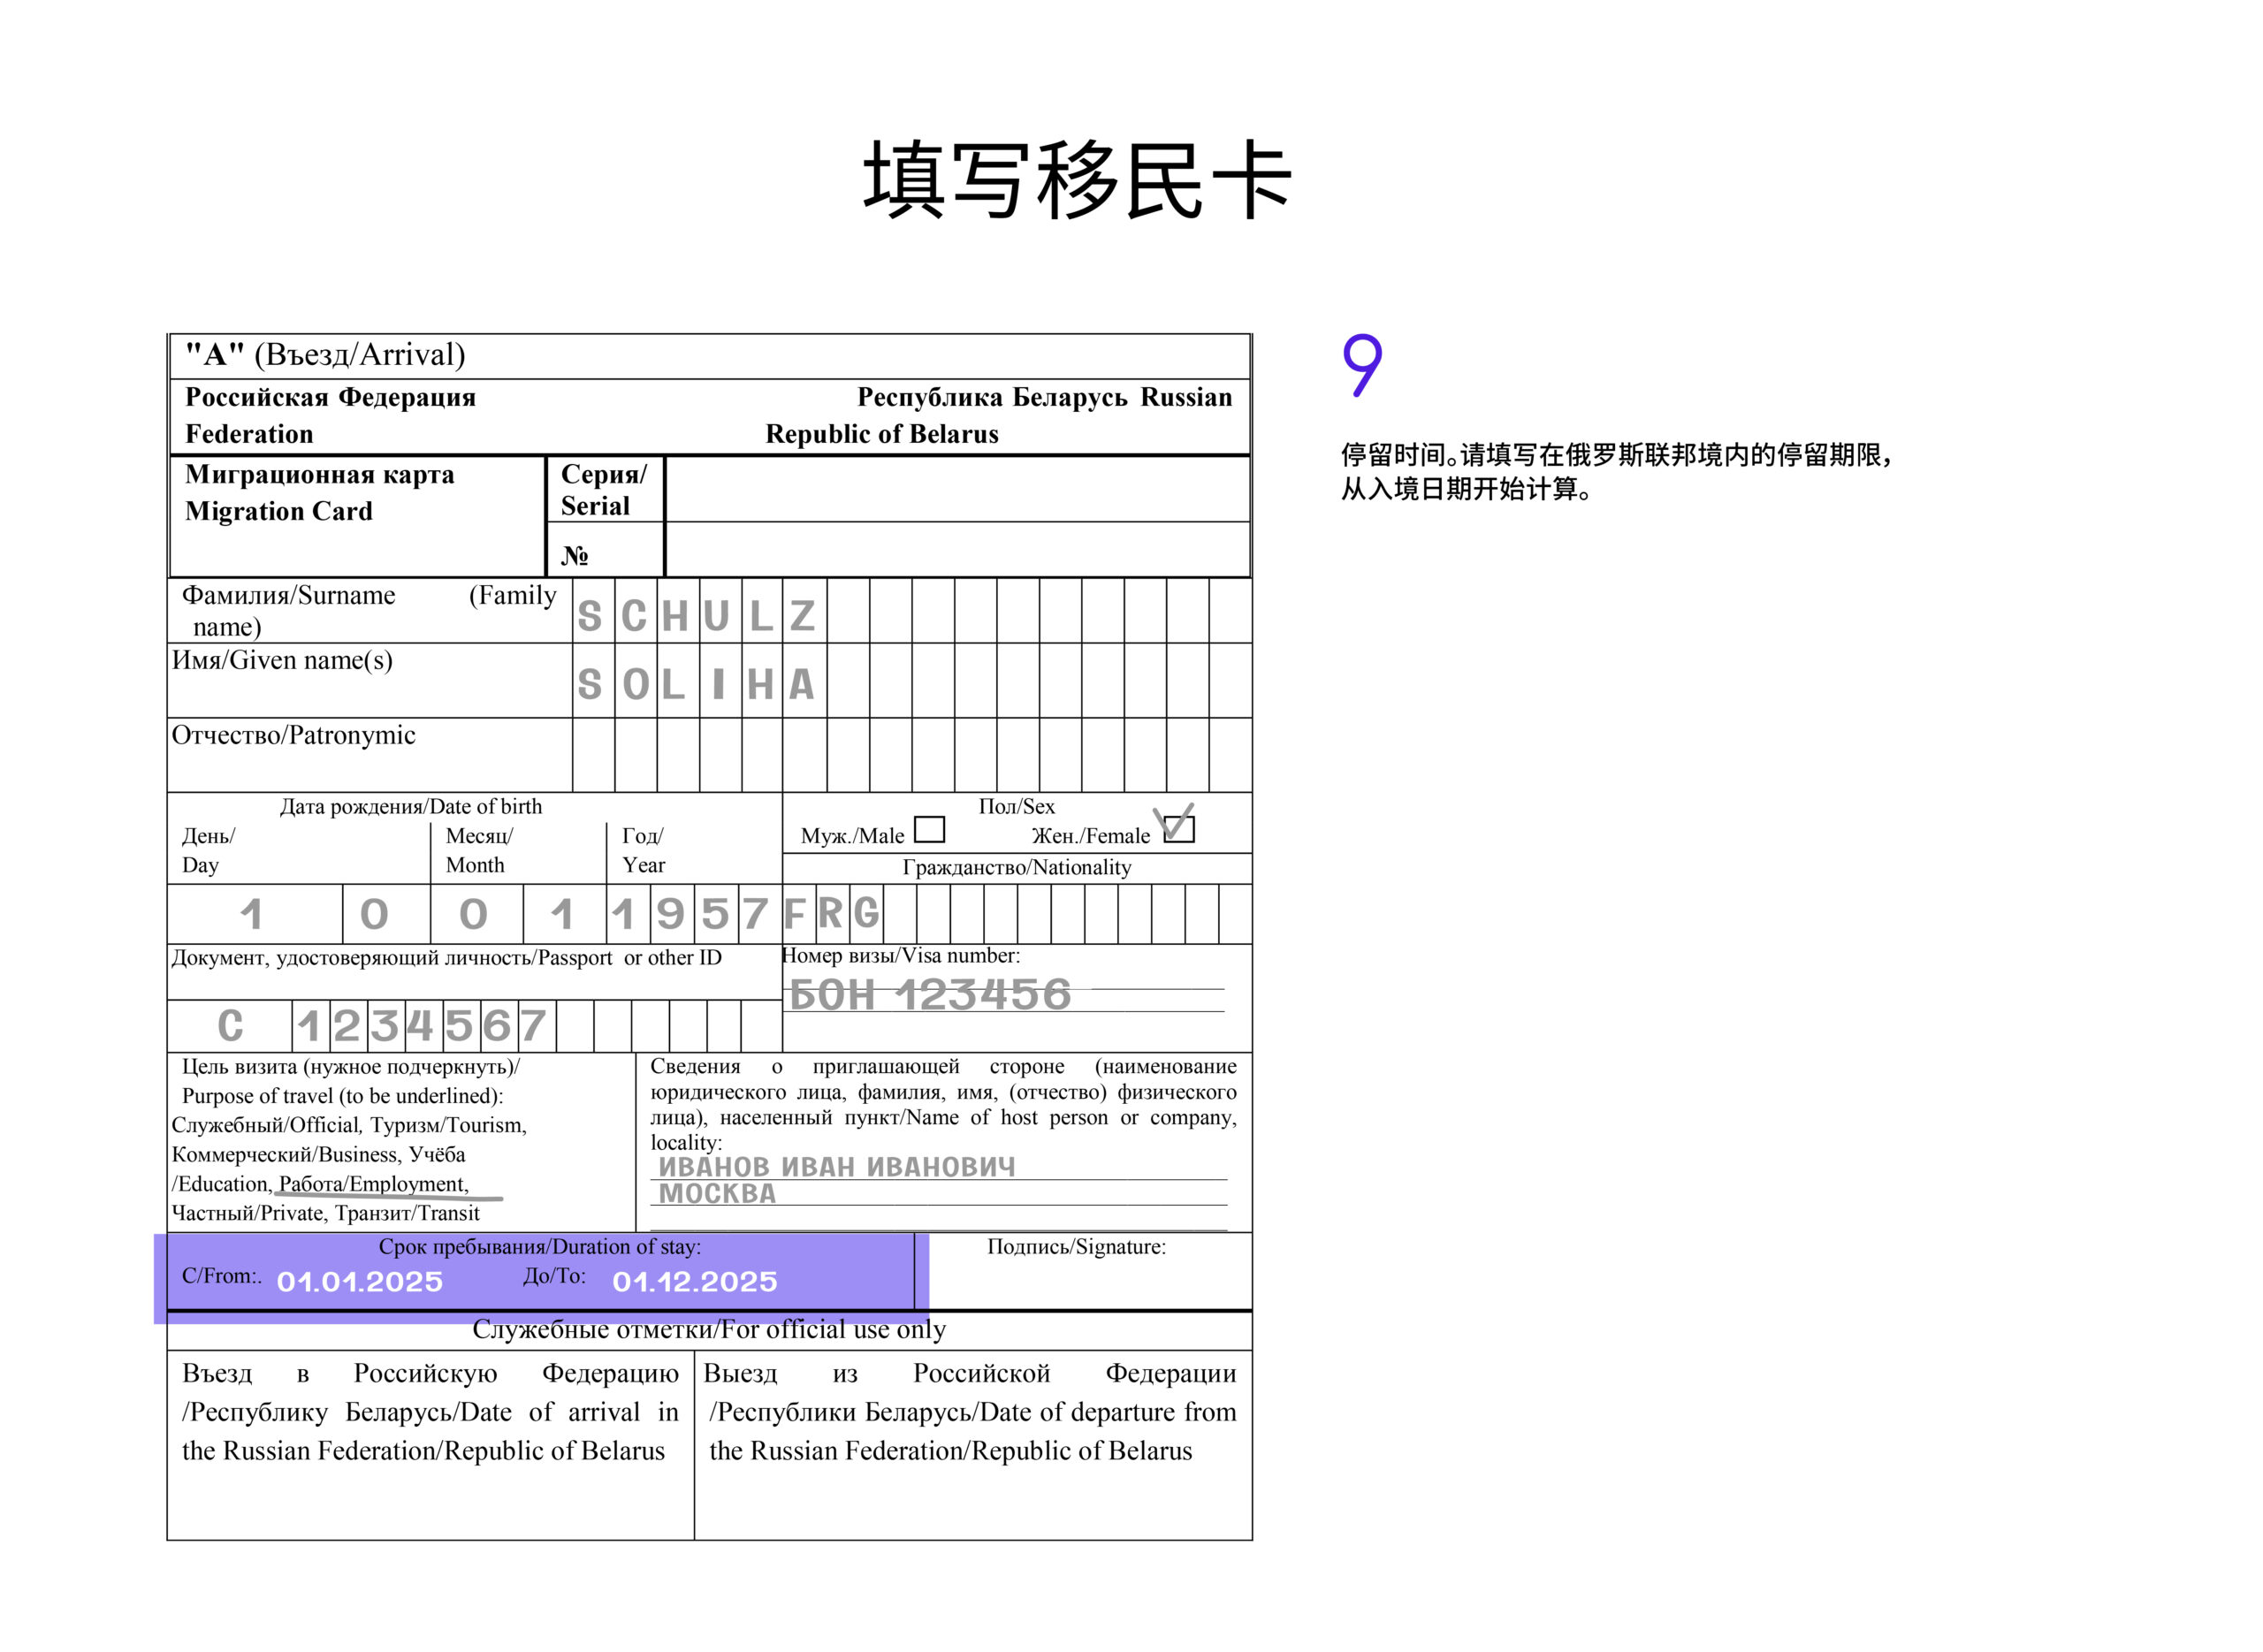Click the visa number БОН 123456
Viewport: 2263px width, 1652px height.
coord(929,994)
